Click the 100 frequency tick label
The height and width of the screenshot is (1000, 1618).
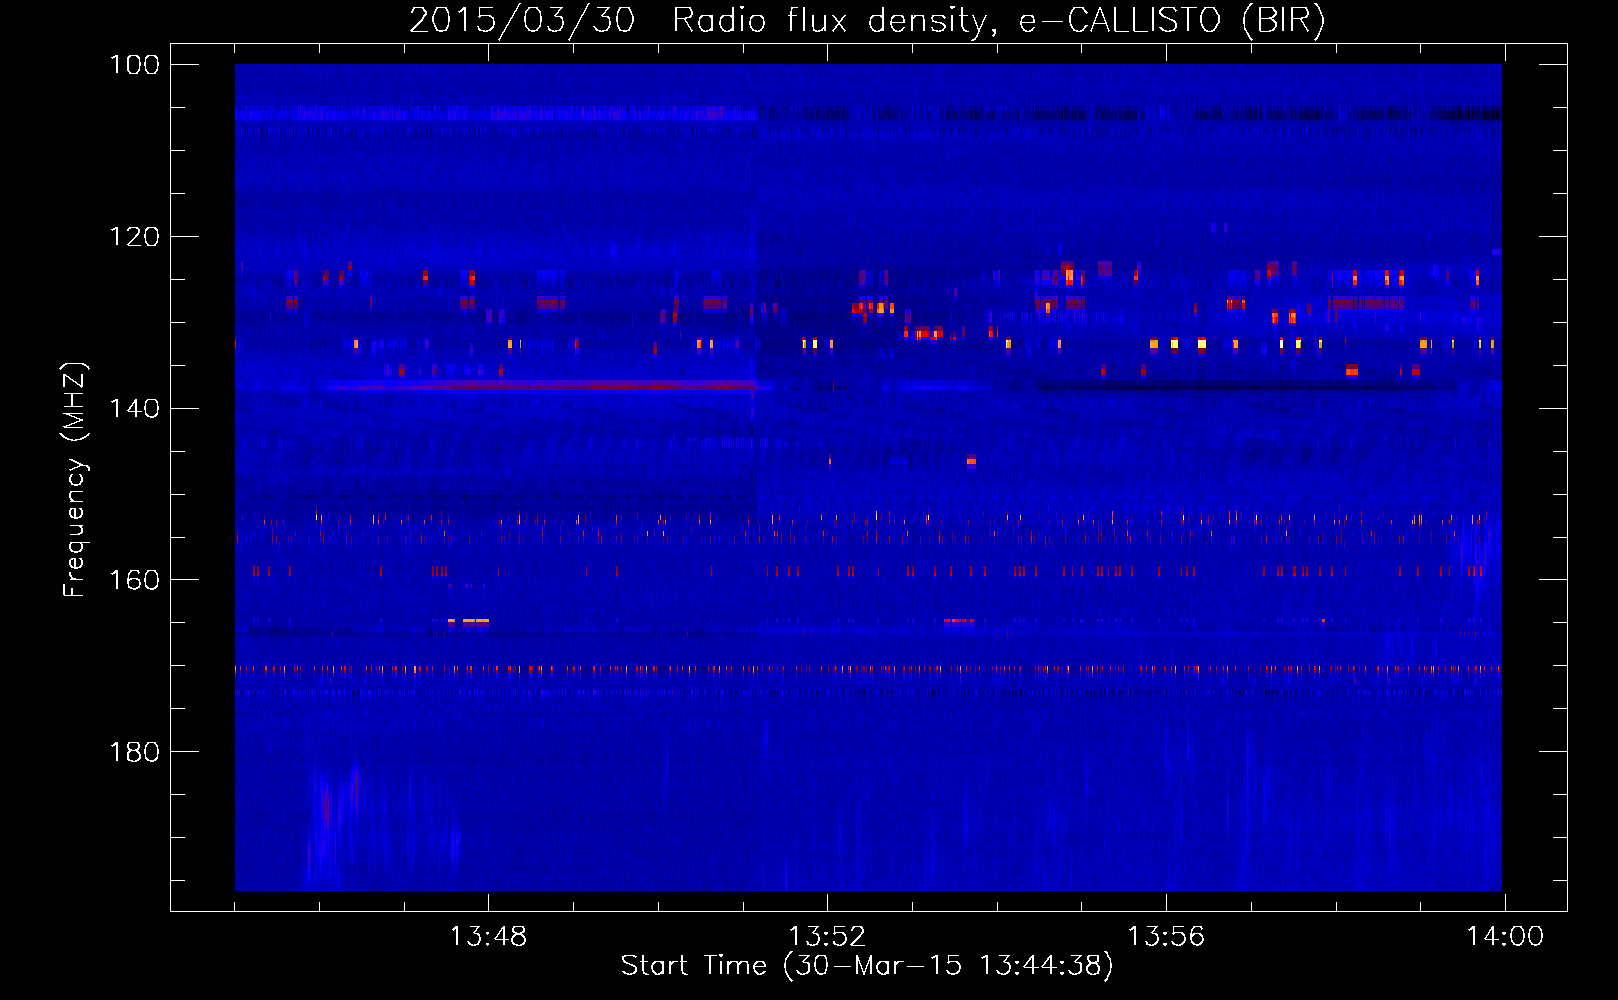[x=134, y=65]
